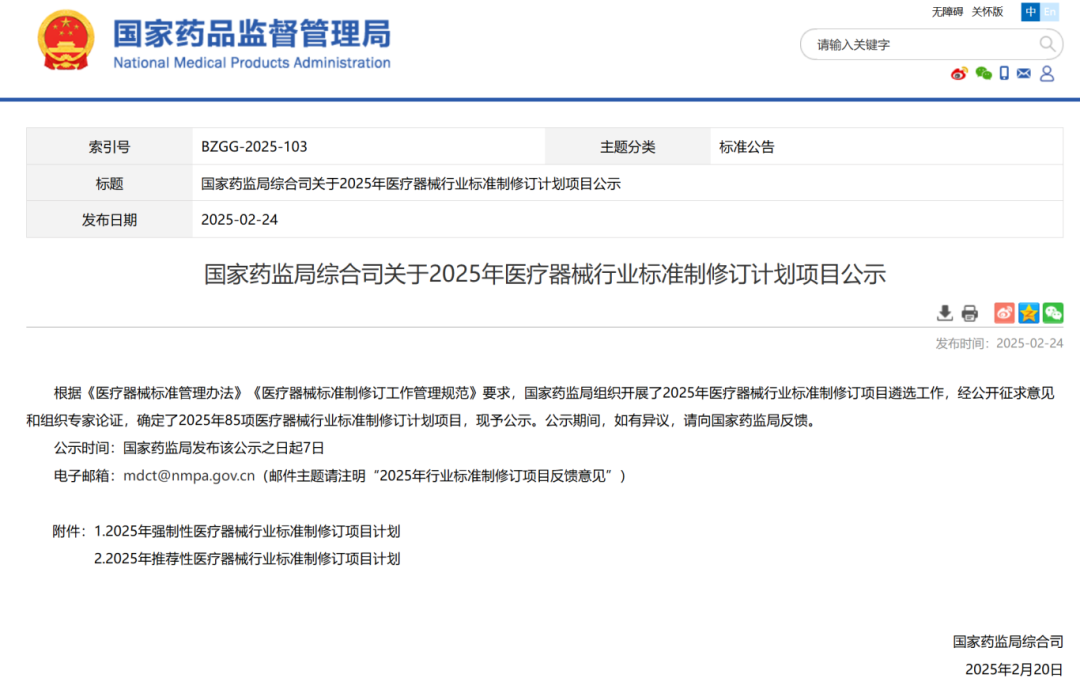
Task: Share article via green WeChat button
Action: tap(1052, 313)
